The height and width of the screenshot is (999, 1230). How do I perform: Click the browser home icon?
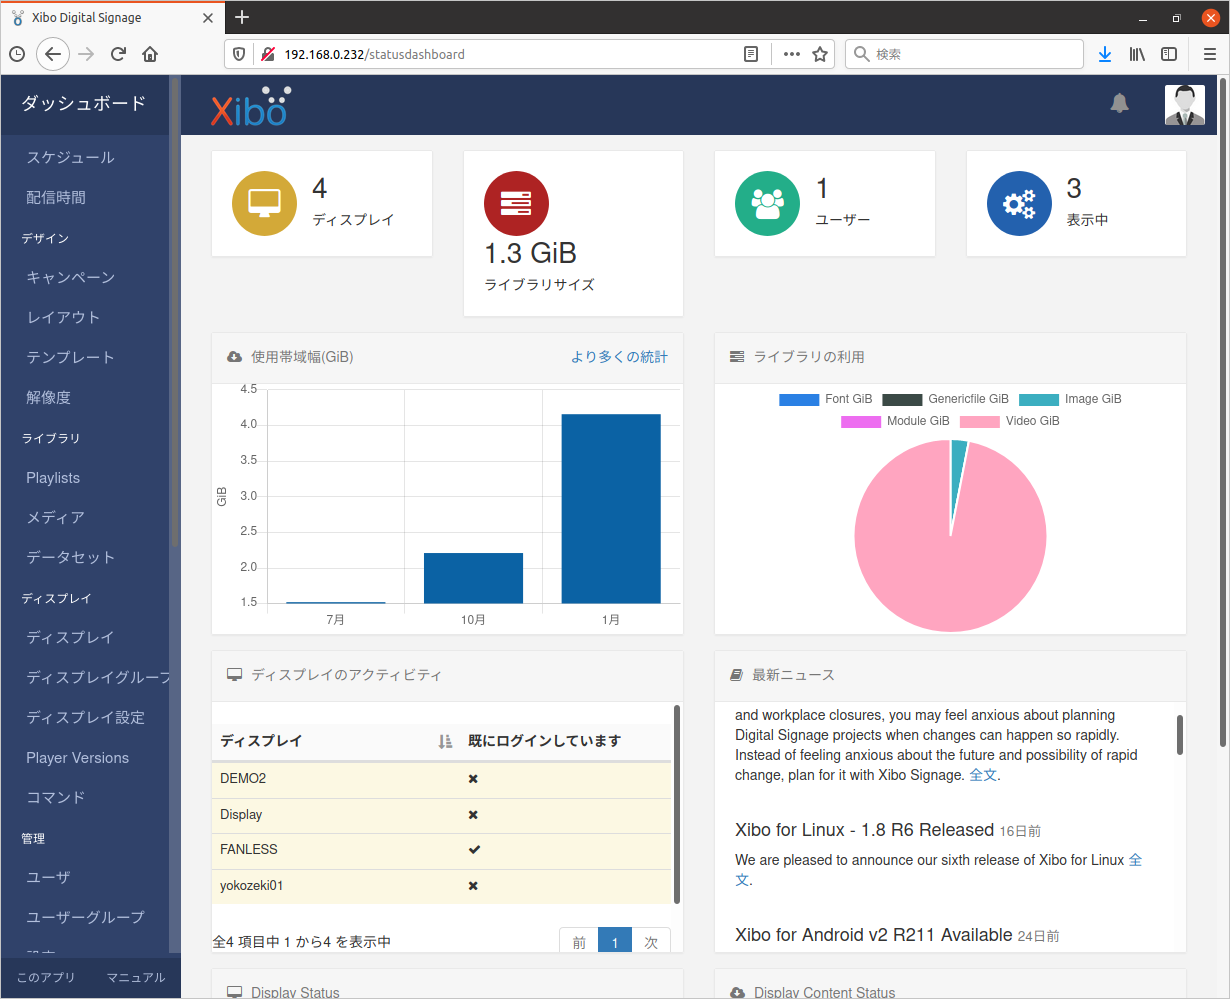pyautogui.click(x=150, y=54)
